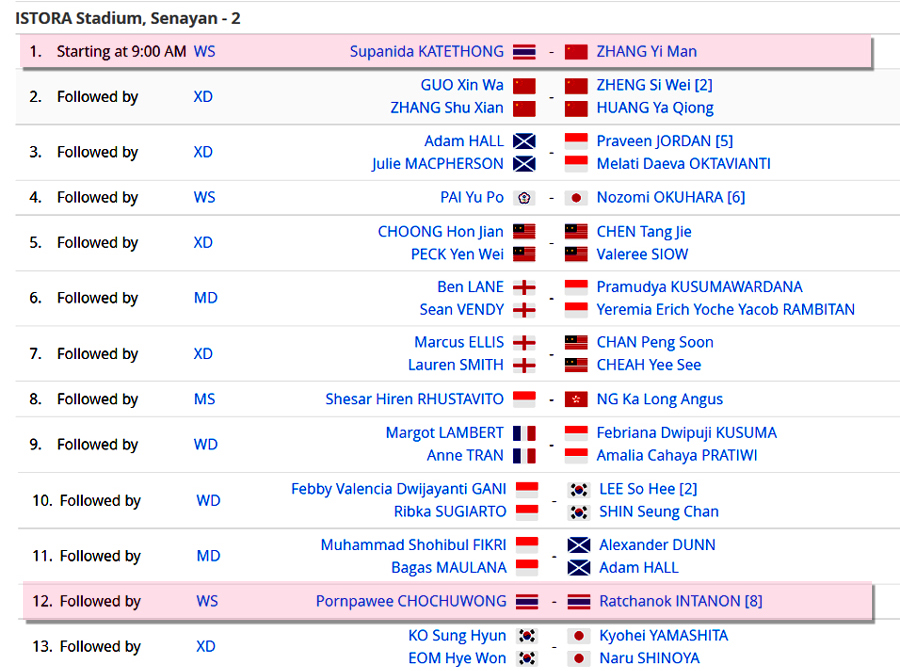Open Yeremia Erich Yoche Yacob RAMBITAN link
900x671 pixels.
[x=726, y=310]
